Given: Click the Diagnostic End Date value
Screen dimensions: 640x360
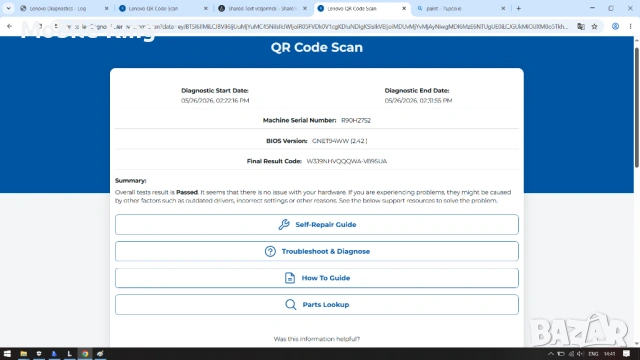Looking at the screenshot, I should tap(418, 100).
